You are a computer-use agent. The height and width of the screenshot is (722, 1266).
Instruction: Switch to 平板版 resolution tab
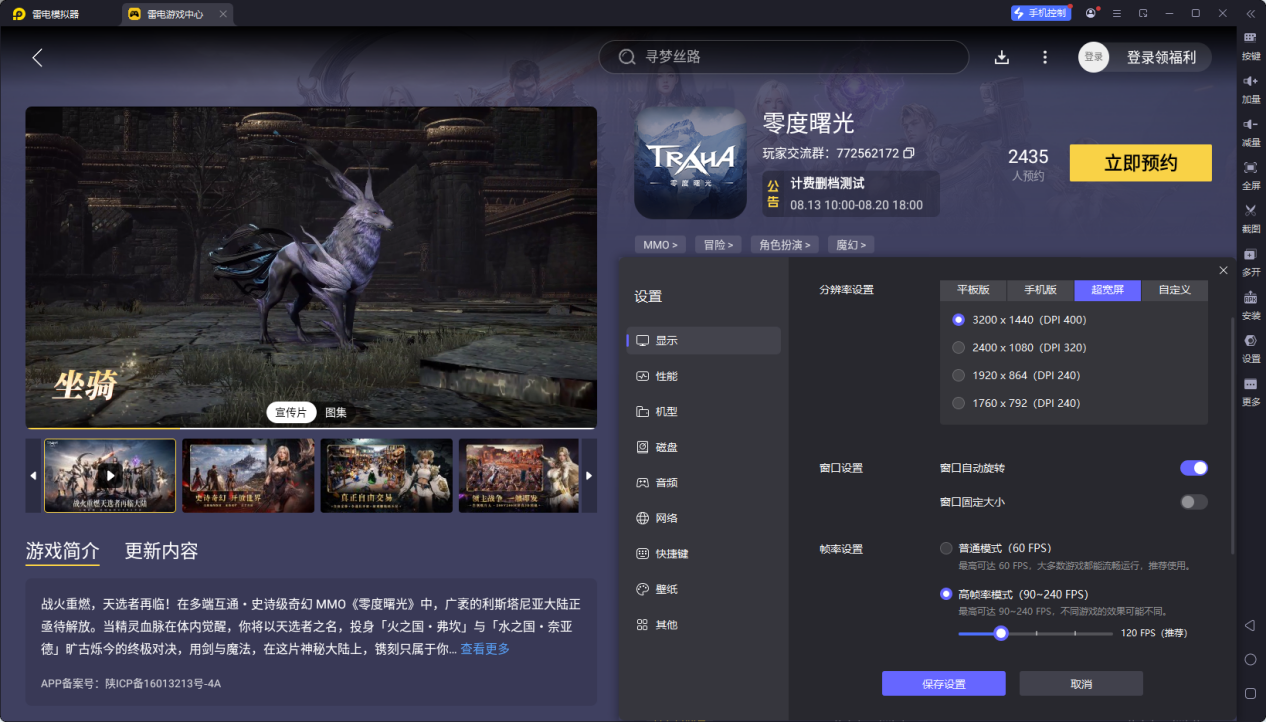(x=973, y=290)
